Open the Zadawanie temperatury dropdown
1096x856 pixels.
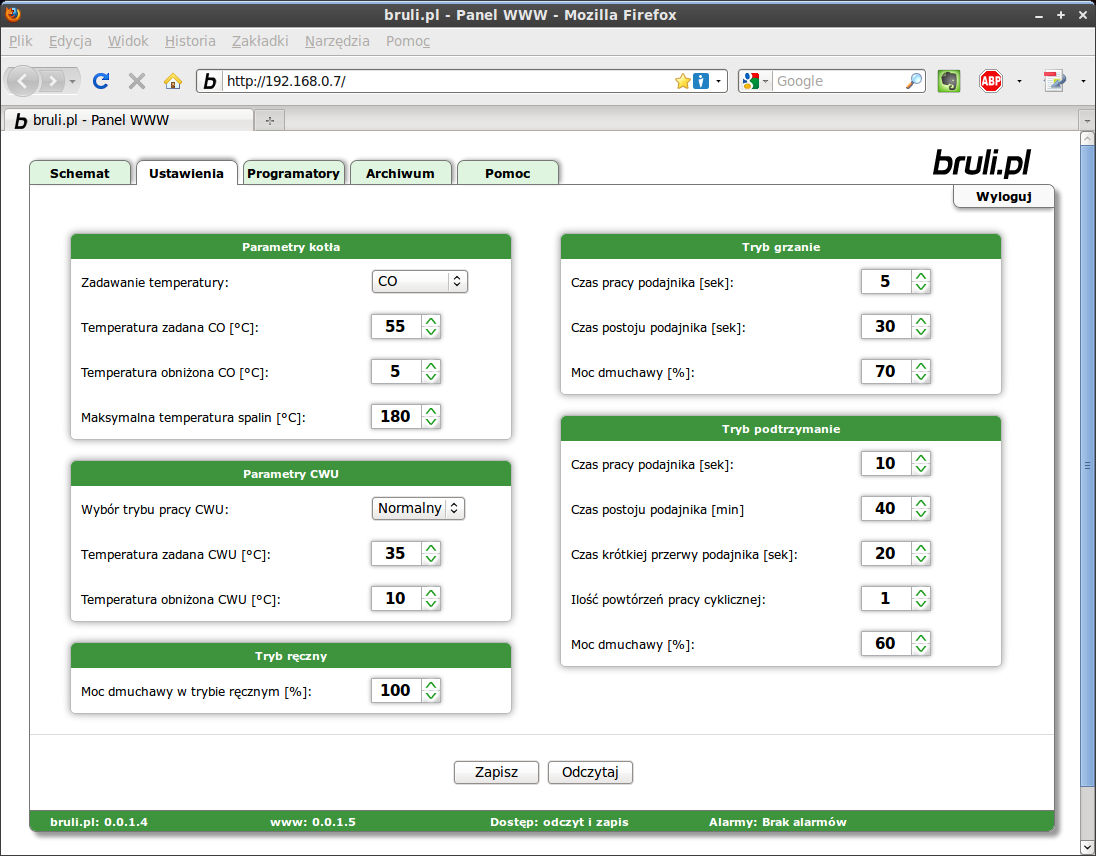[x=419, y=281]
